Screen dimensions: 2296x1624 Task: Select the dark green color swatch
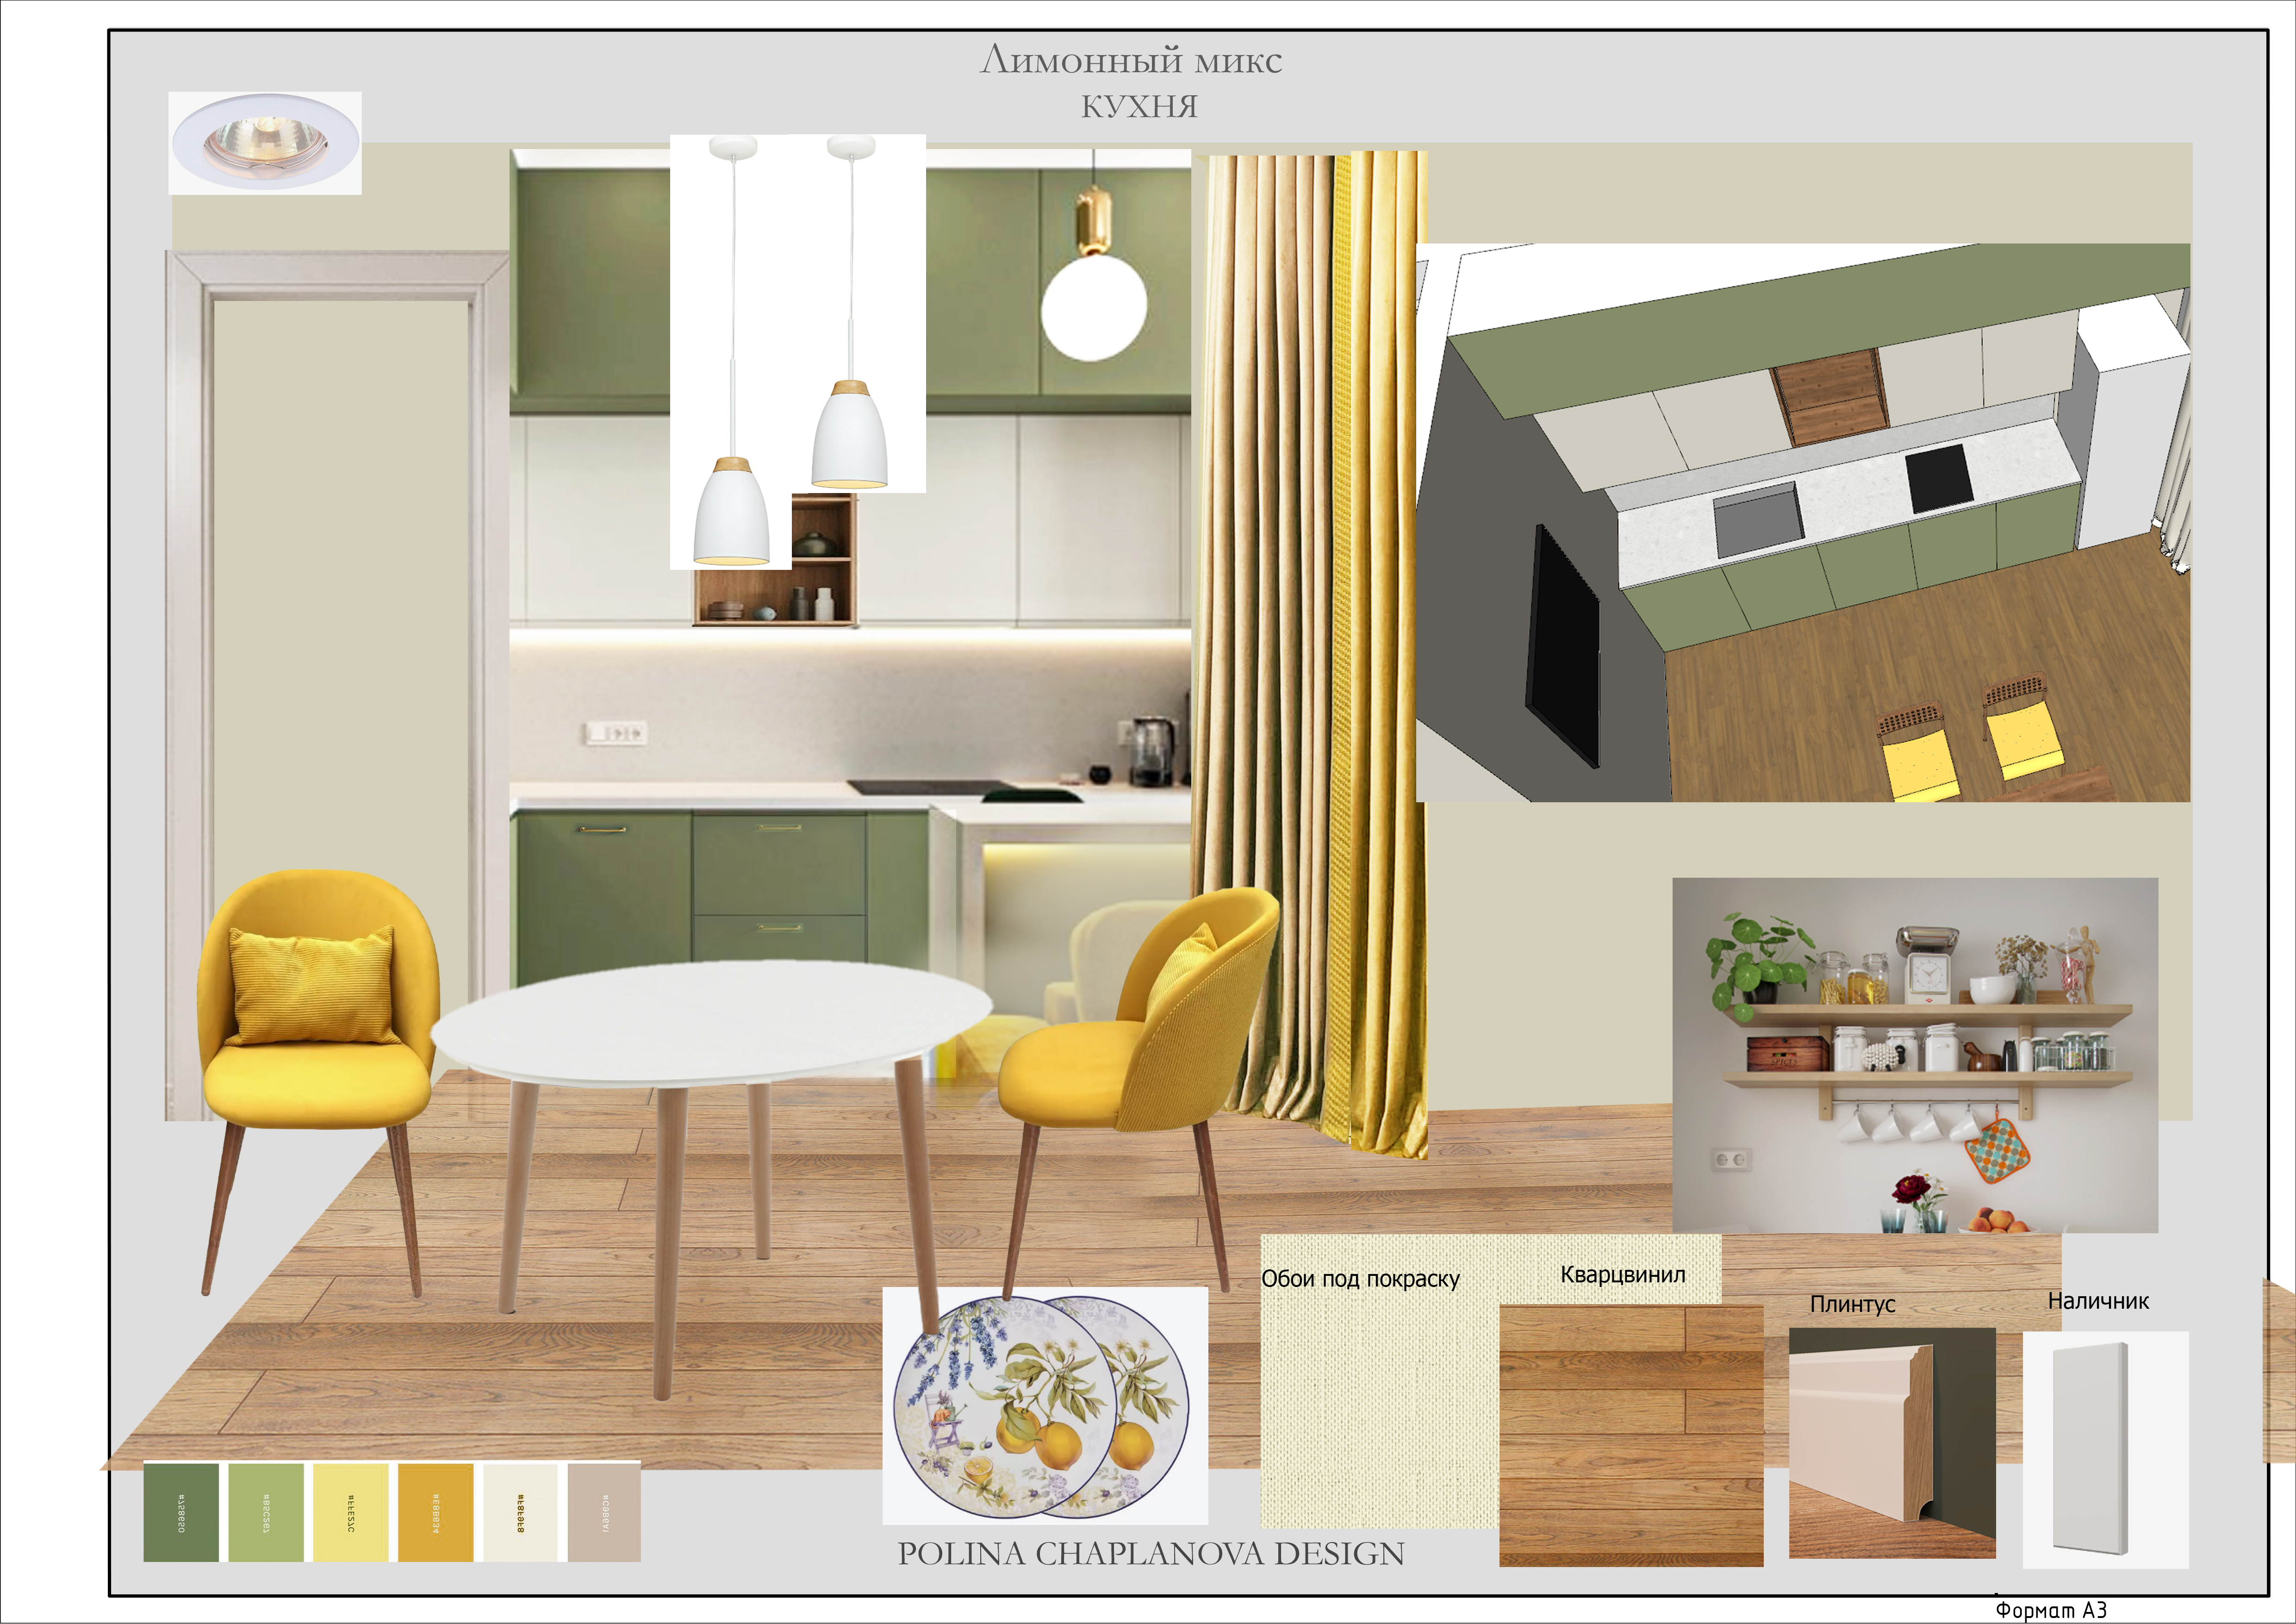[x=181, y=1512]
